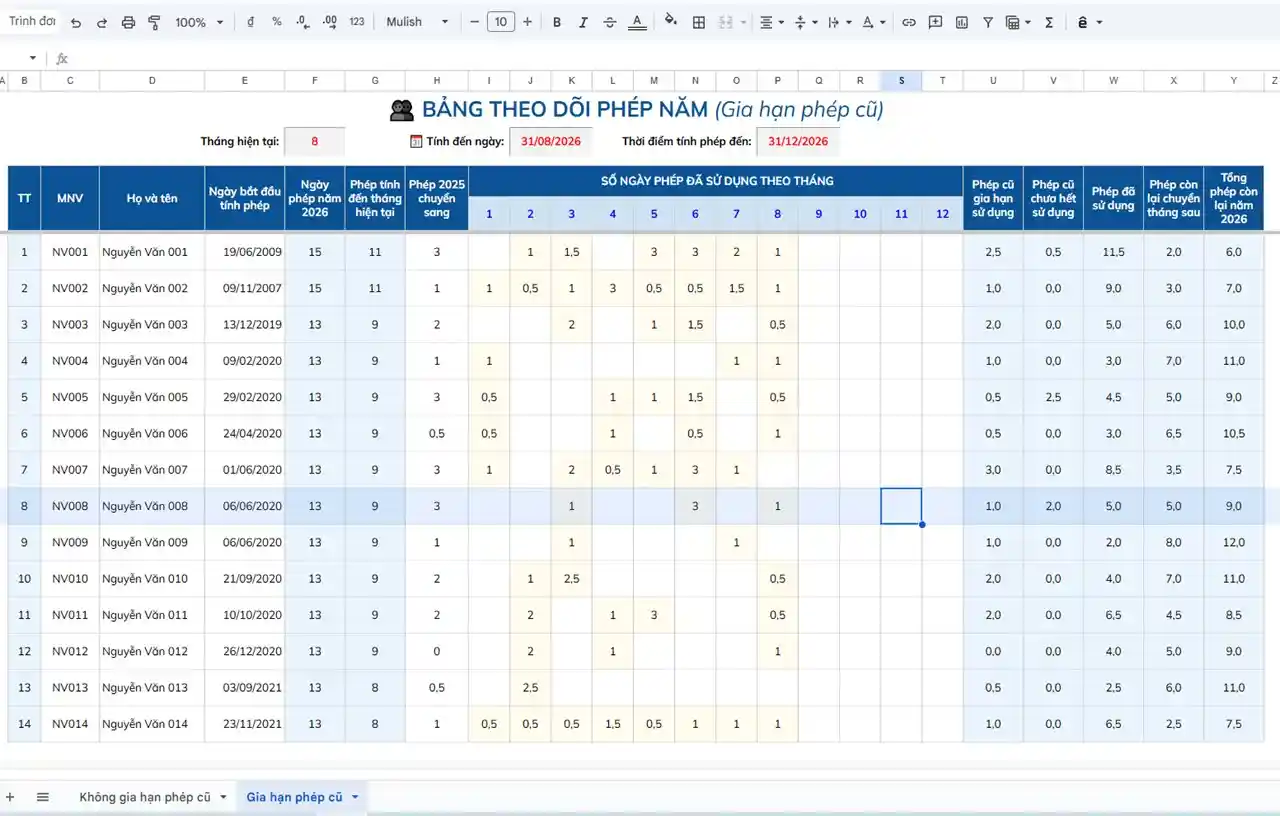The height and width of the screenshot is (816, 1280).
Task: Open the fill color picker
Action: (670, 22)
